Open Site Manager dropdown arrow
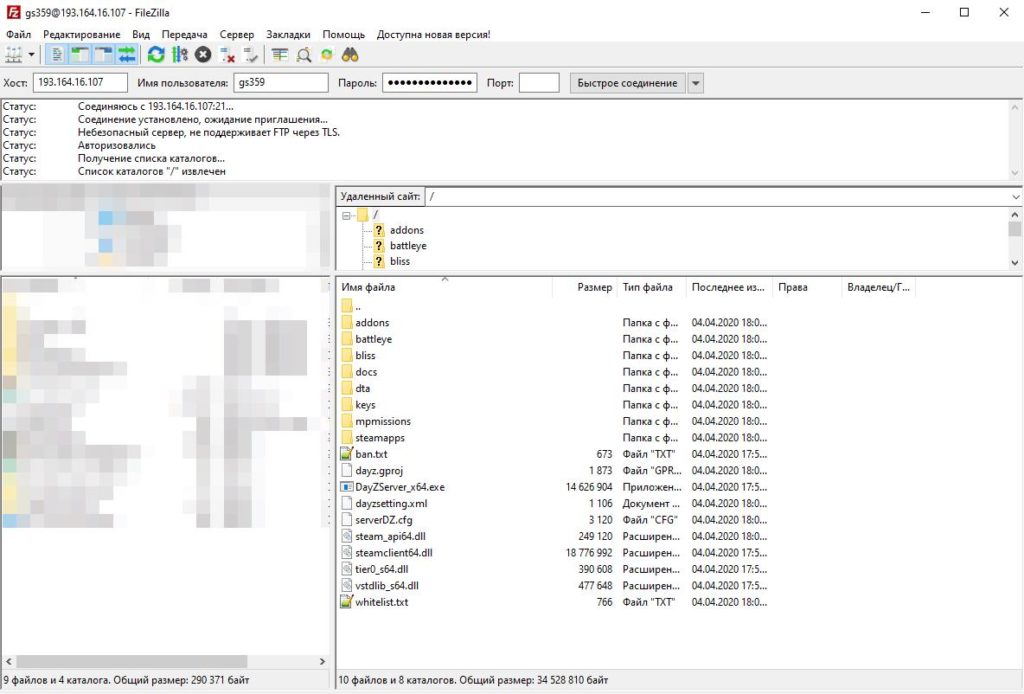This screenshot has width=1024, height=694. [32, 54]
